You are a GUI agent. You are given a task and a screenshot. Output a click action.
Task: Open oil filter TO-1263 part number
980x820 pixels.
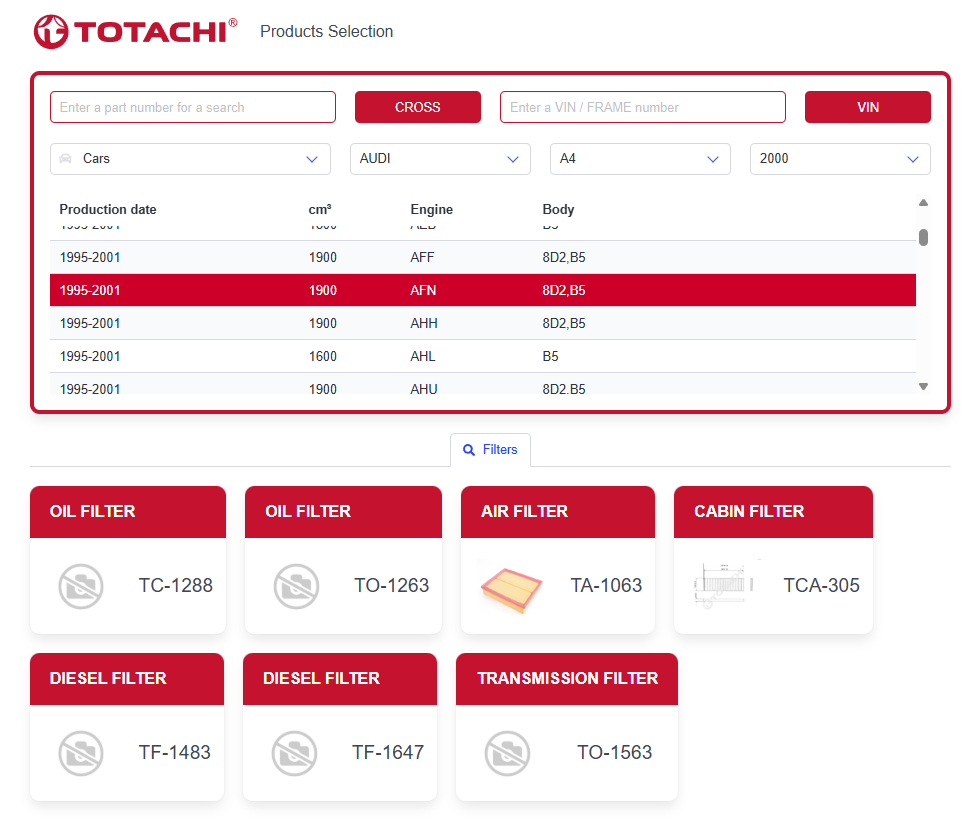[391, 586]
